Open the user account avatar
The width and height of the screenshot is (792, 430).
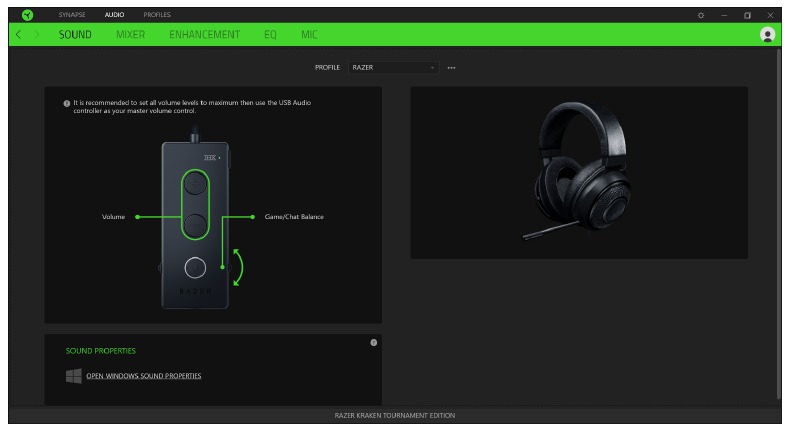pos(767,34)
